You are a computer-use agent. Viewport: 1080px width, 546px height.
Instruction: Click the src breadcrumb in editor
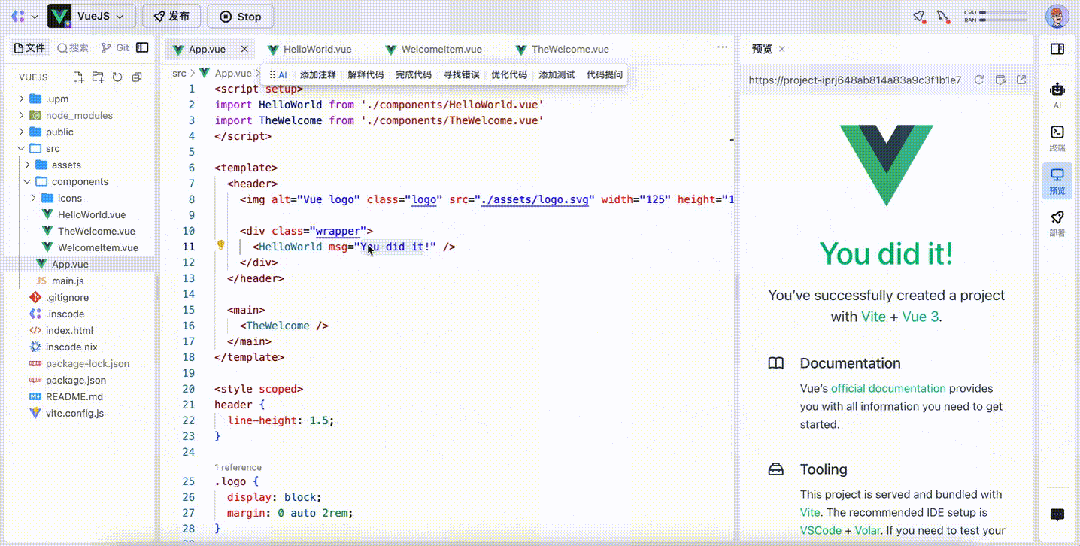(179, 73)
